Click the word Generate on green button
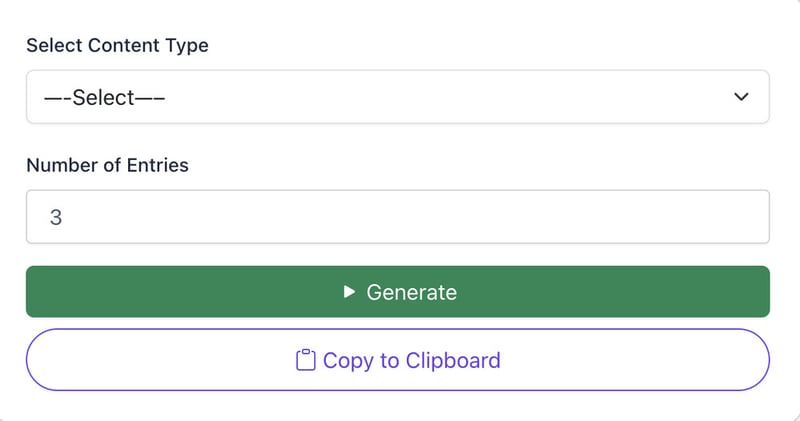Image resolution: width=800 pixels, height=421 pixels. point(411,292)
